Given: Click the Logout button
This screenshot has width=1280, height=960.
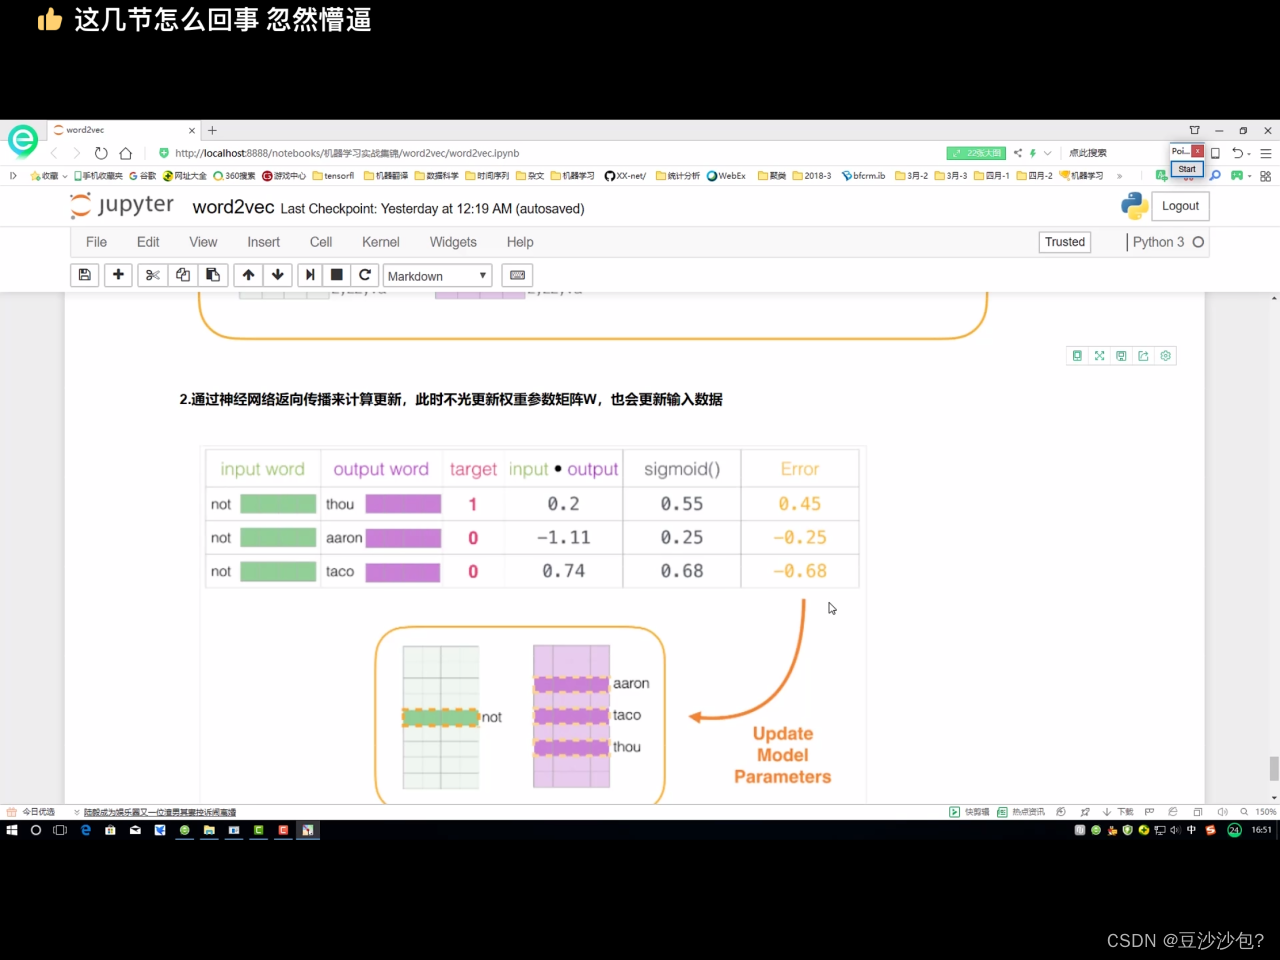Looking at the screenshot, I should [1180, 205].
